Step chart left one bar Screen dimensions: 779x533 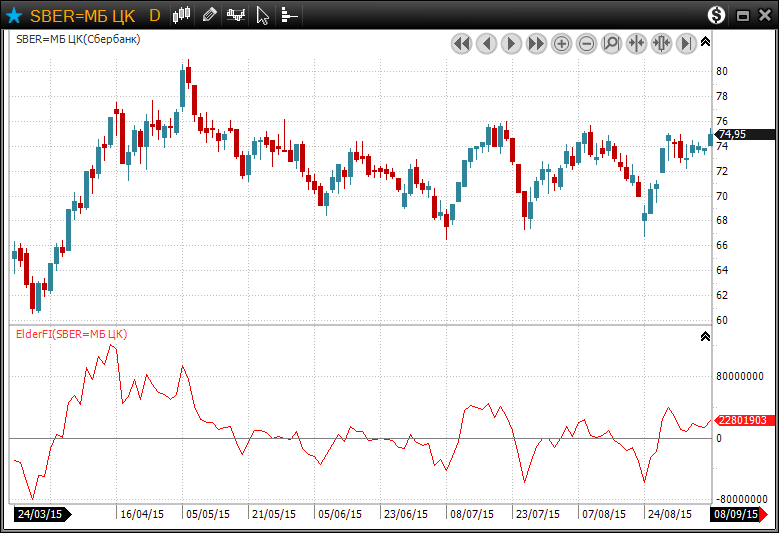(x=486, y=43)
